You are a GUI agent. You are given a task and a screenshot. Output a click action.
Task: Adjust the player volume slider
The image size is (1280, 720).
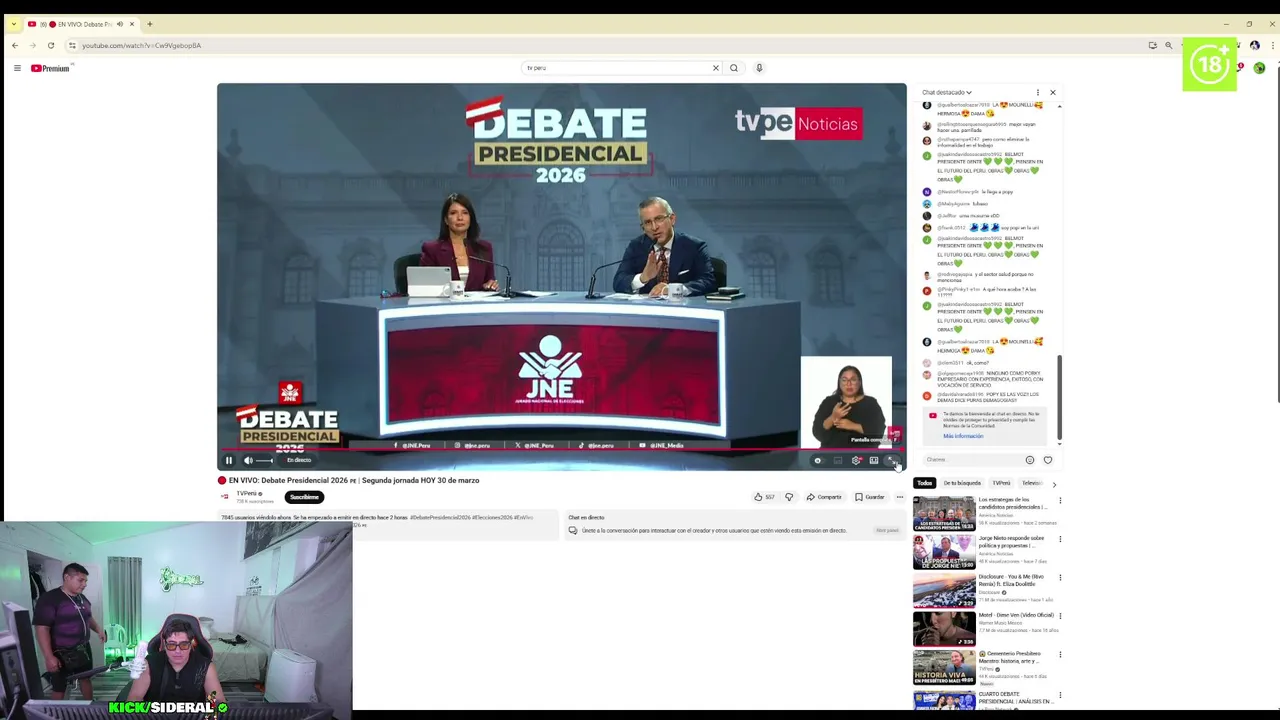[265, 460]
